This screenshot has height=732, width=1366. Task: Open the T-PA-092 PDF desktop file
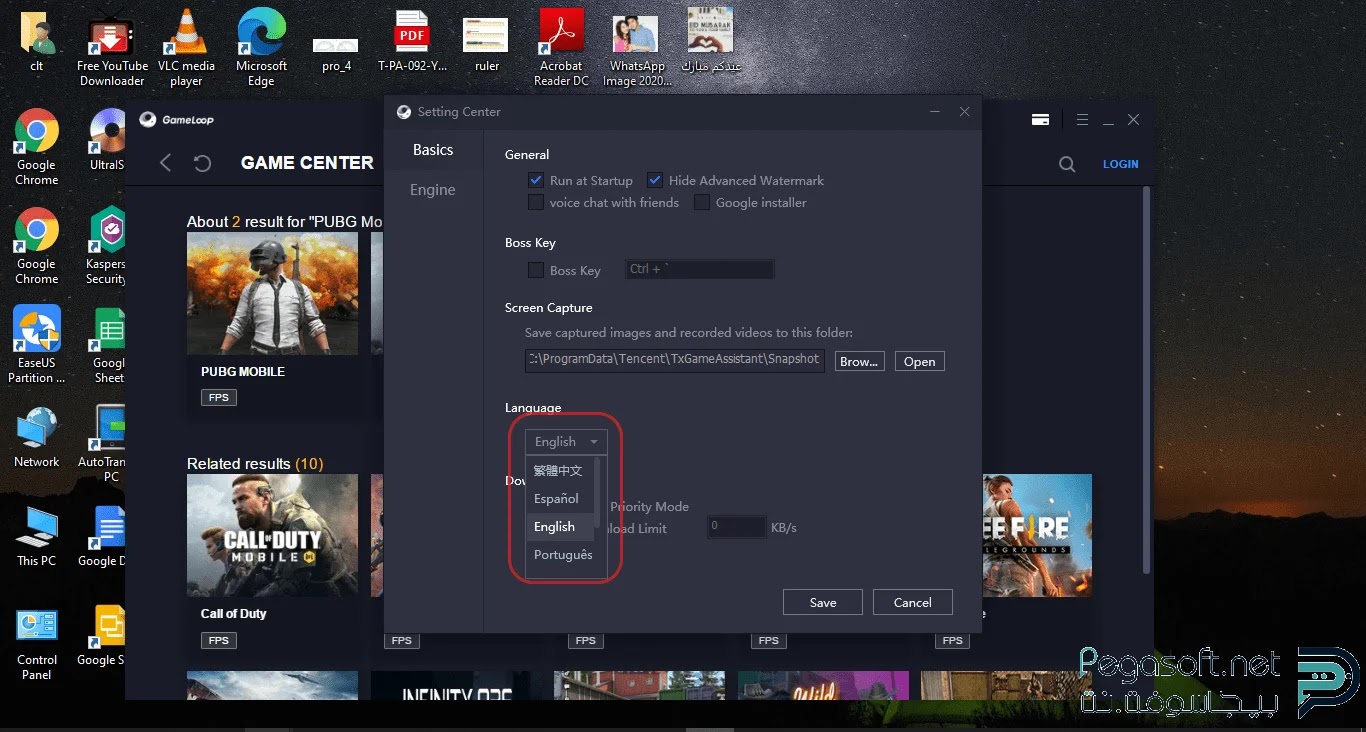[412, 42]
